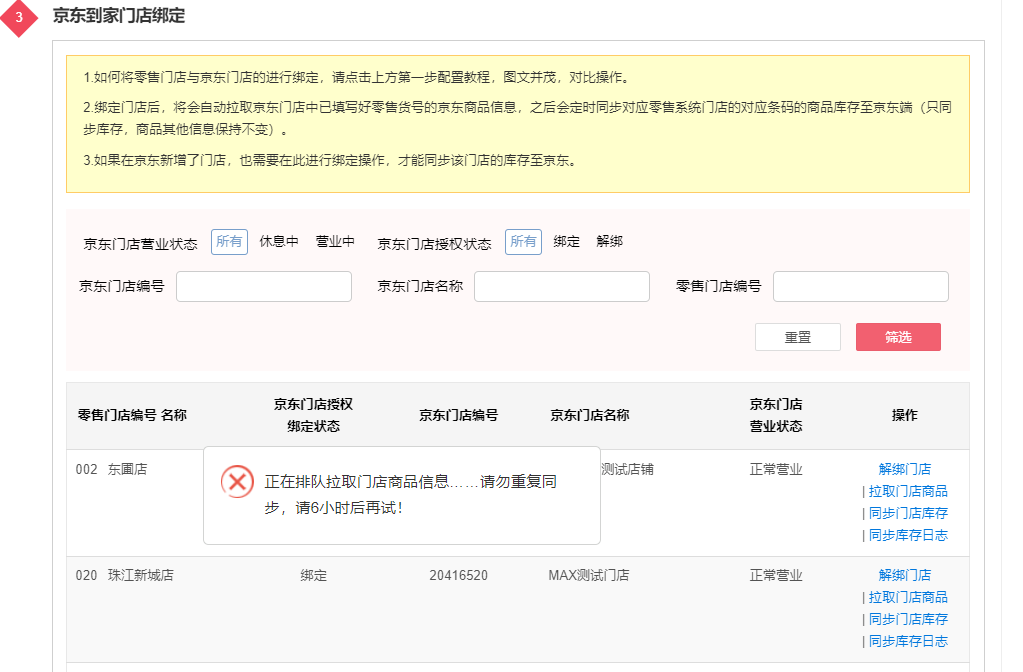Click 同步门店库存 for 东圃店 row
Screen dimensions: 1023x672
(x=908, y=513)
